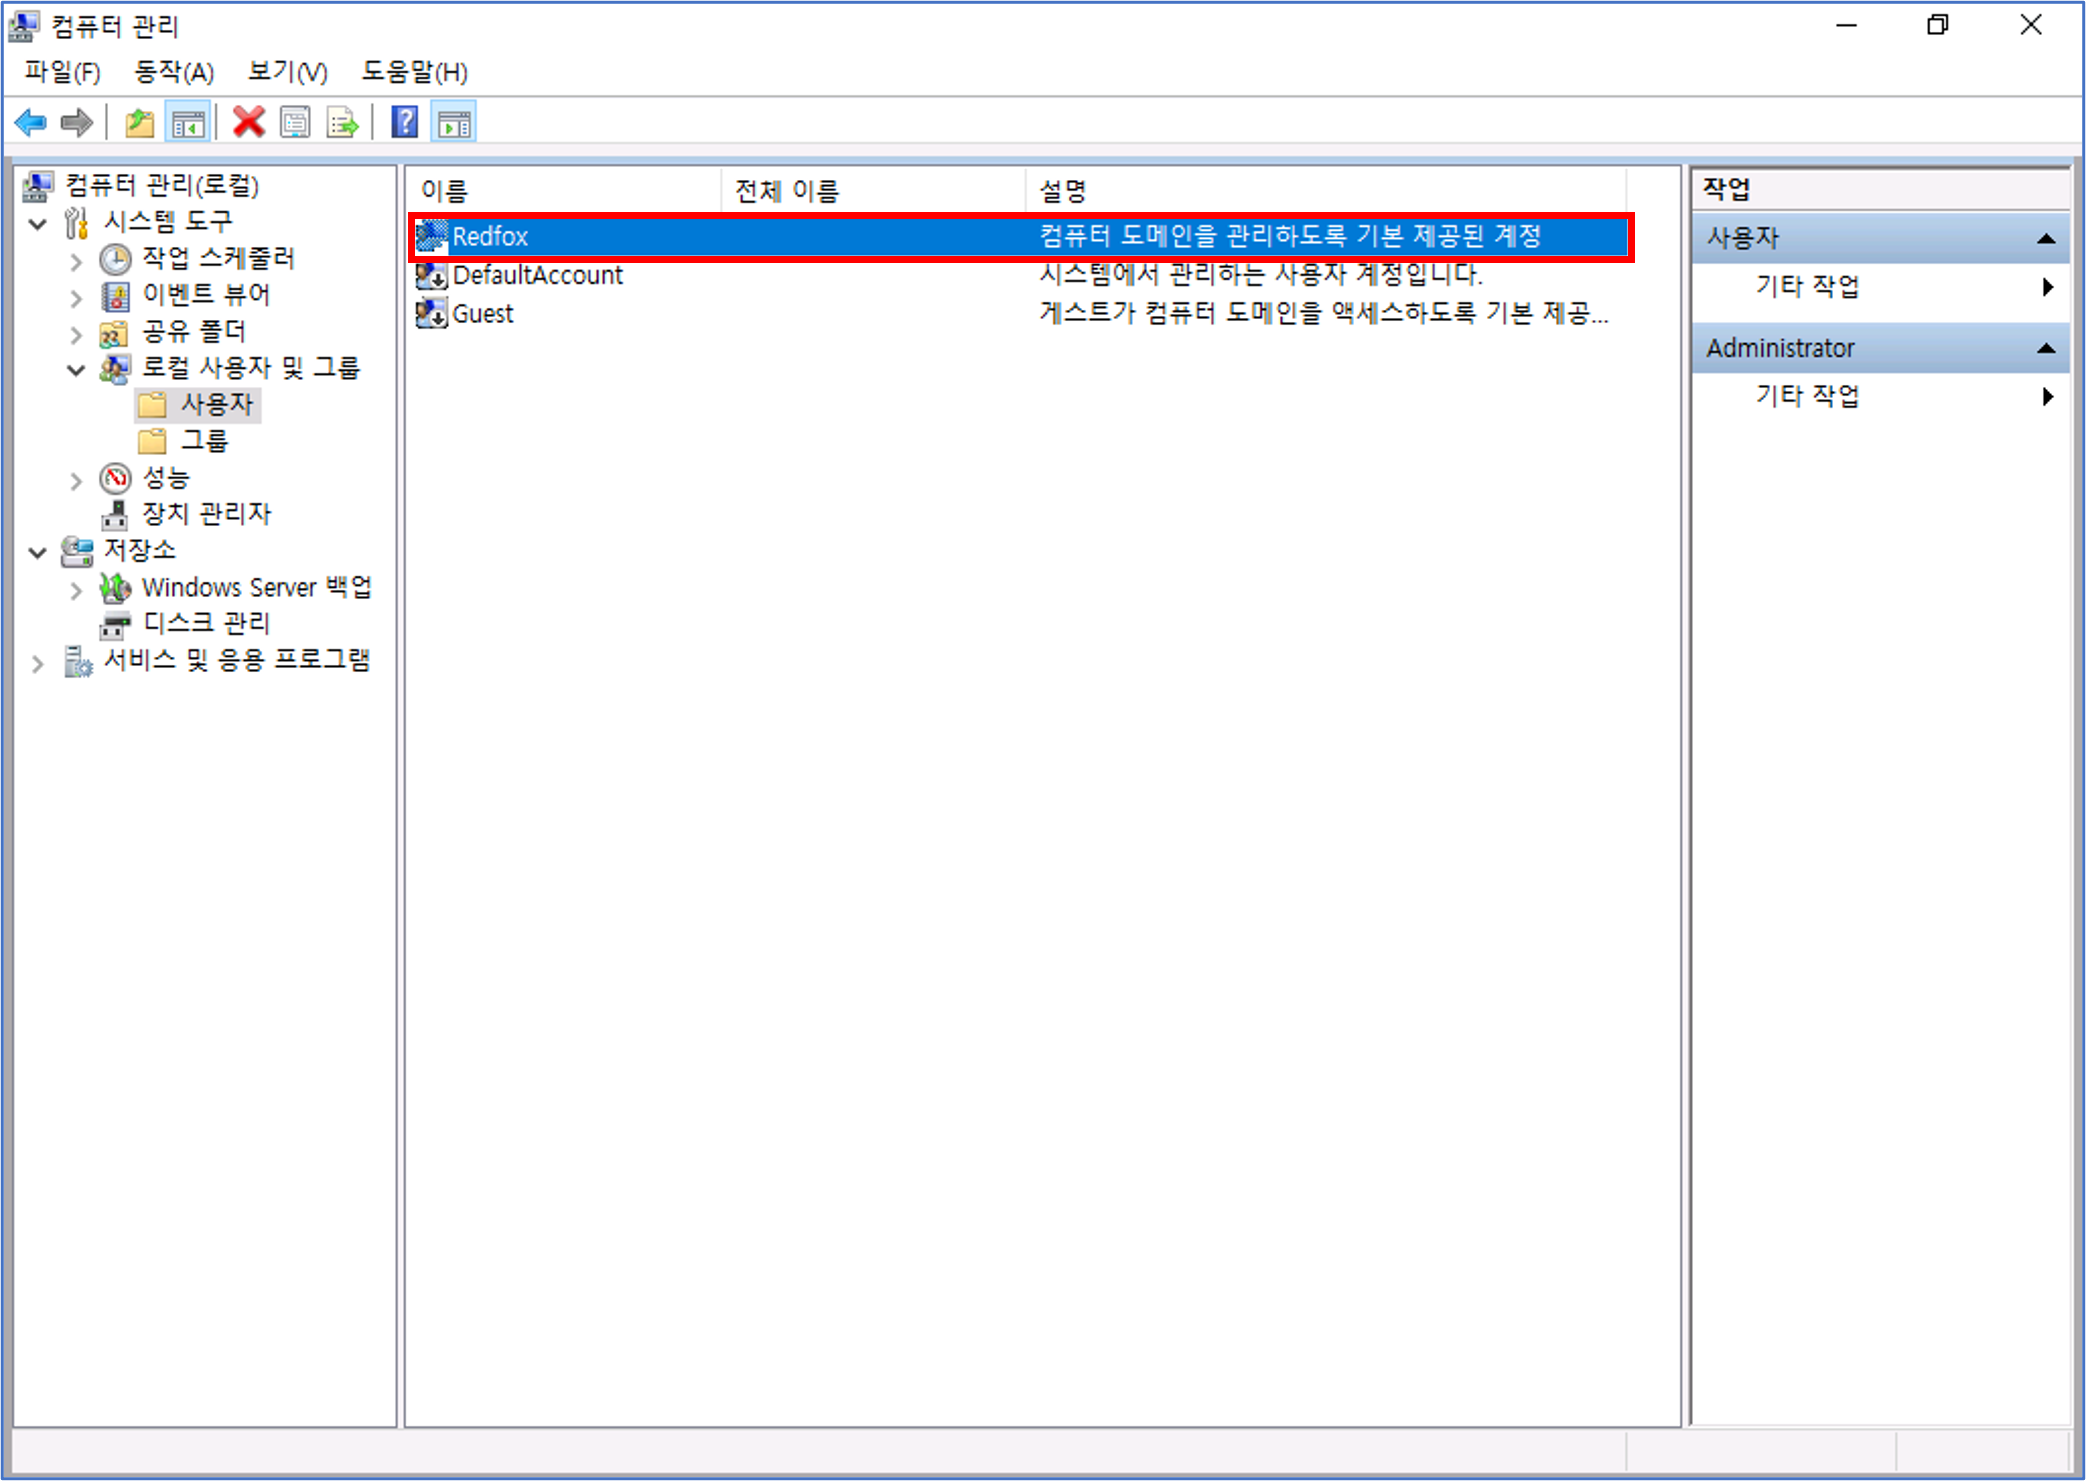This screenshot has height=1481, width=2086.
Task: Open the 보기(V) menu
Action: (x=287, y=72)
